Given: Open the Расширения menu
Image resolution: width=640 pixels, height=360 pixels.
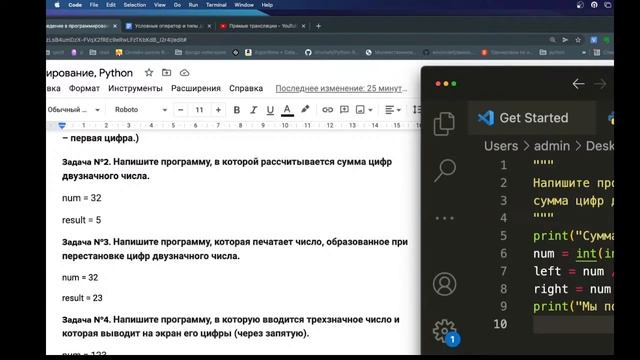Looking at the screenshot, I should (196, 89).
